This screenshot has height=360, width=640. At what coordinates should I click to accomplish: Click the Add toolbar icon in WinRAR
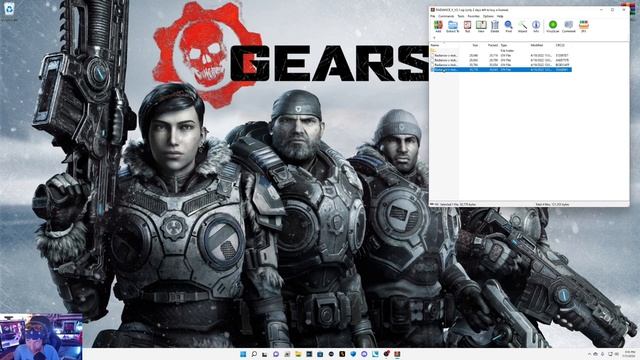tap(438, 27)
